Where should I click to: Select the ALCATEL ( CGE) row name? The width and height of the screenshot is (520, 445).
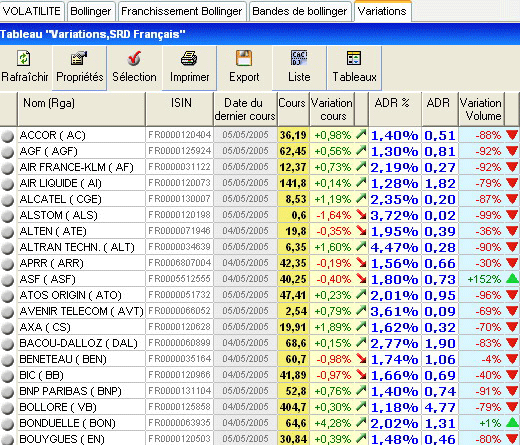click(60, 199)
